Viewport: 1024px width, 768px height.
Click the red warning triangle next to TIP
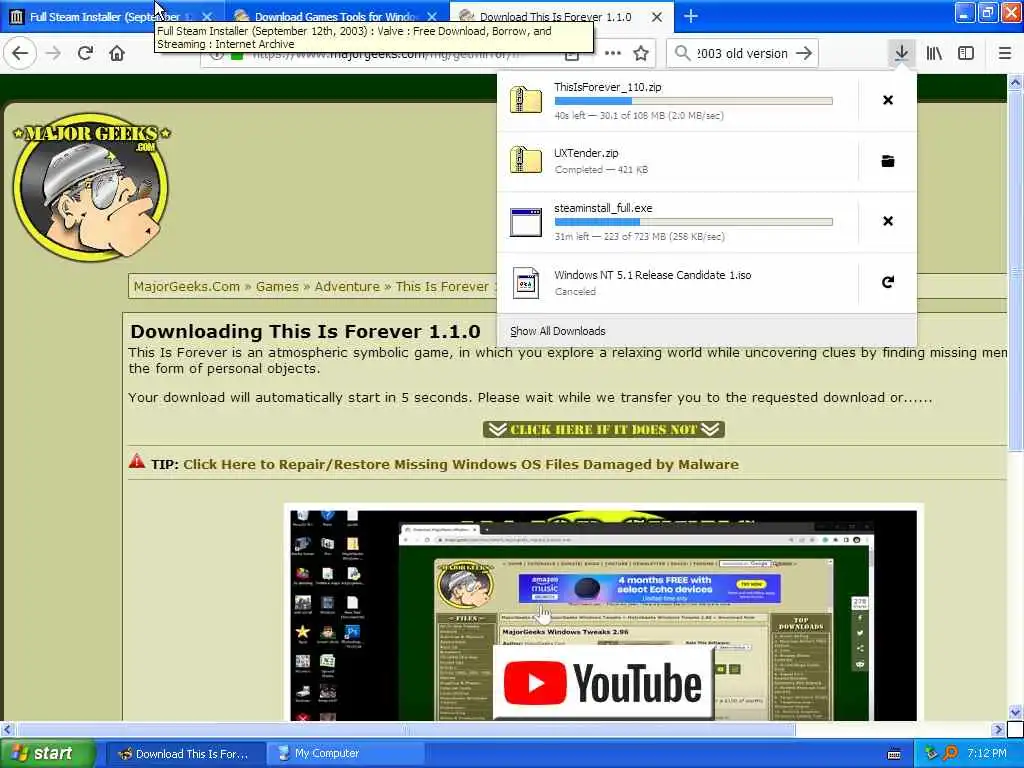136,461
